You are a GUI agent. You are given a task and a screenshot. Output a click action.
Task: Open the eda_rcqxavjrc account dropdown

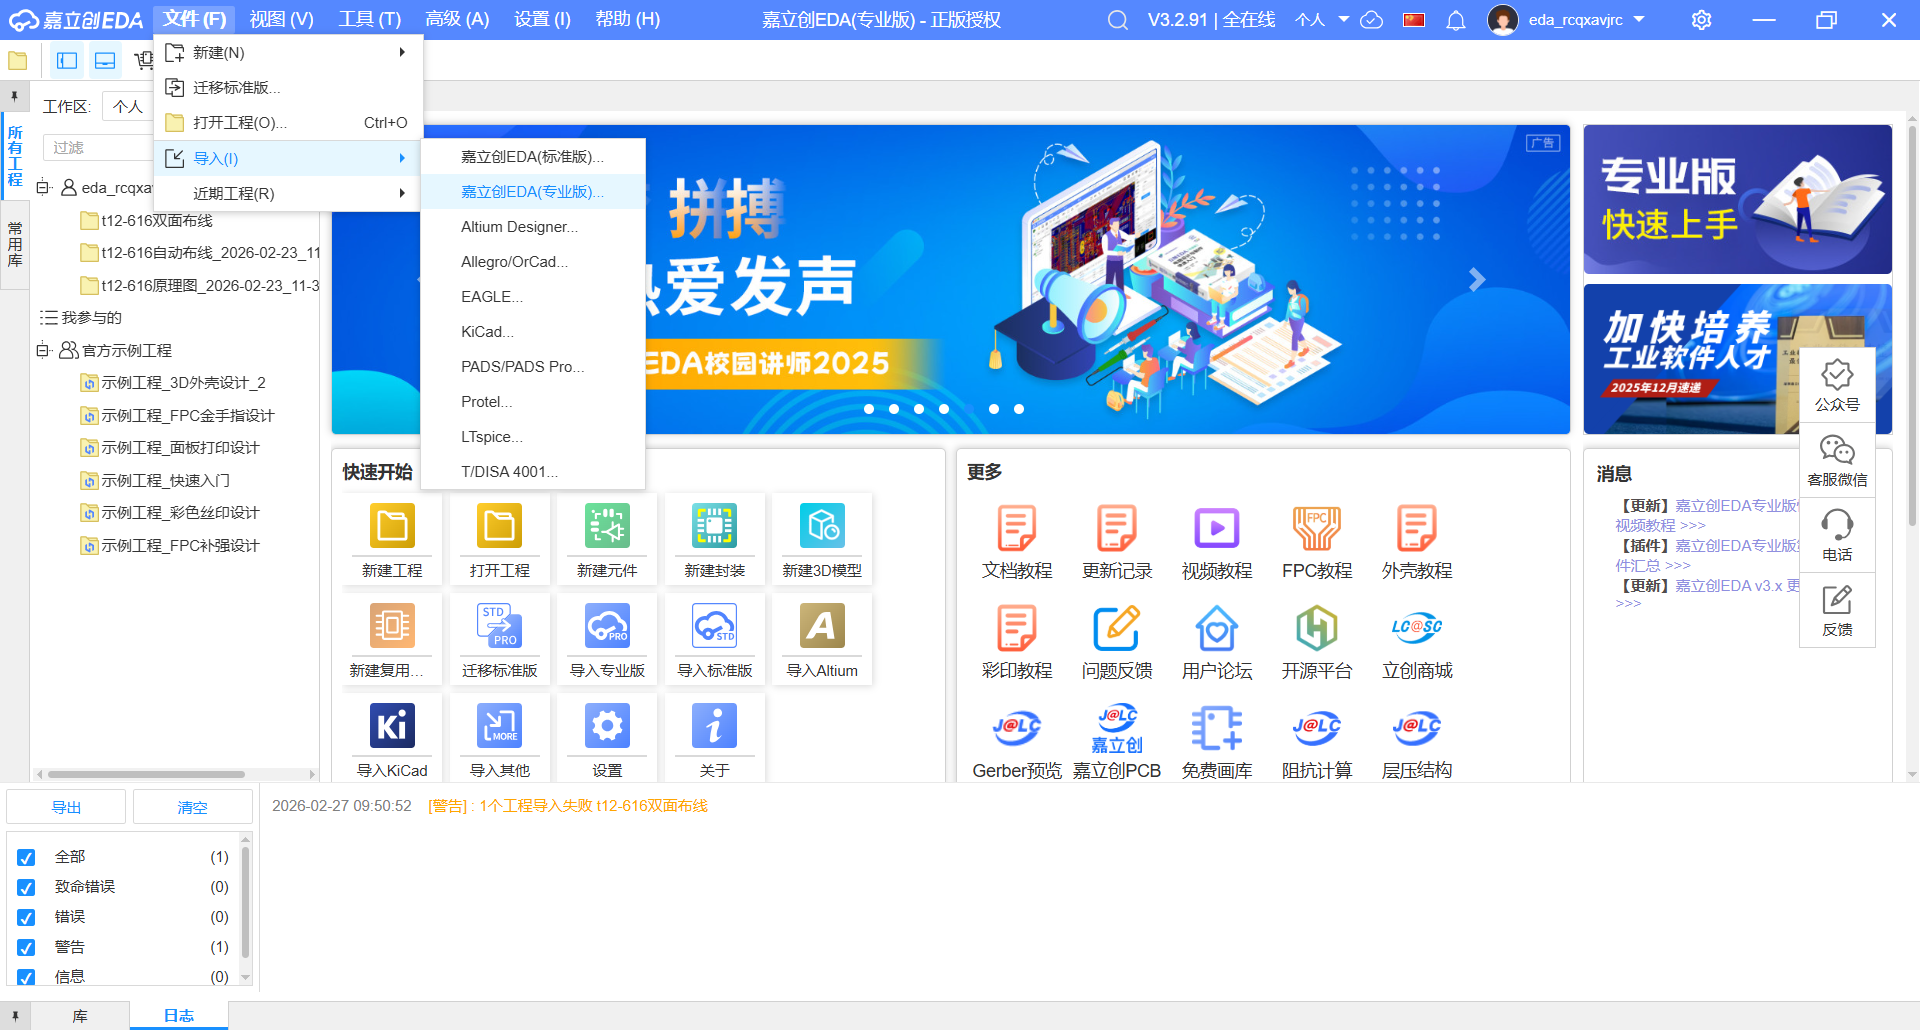pos(1639,20)
